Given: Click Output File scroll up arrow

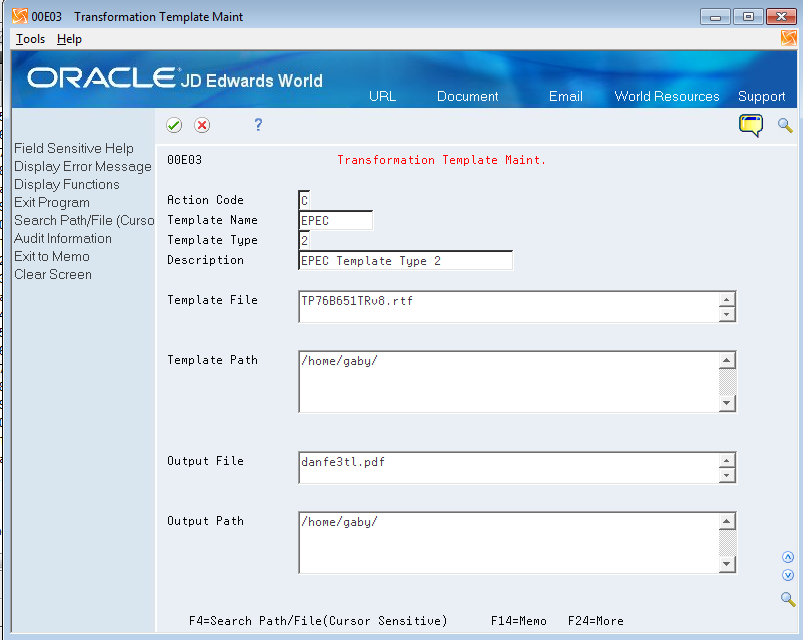Looking at the screenshot, I should pyautogui.click(x=727, y=460).
